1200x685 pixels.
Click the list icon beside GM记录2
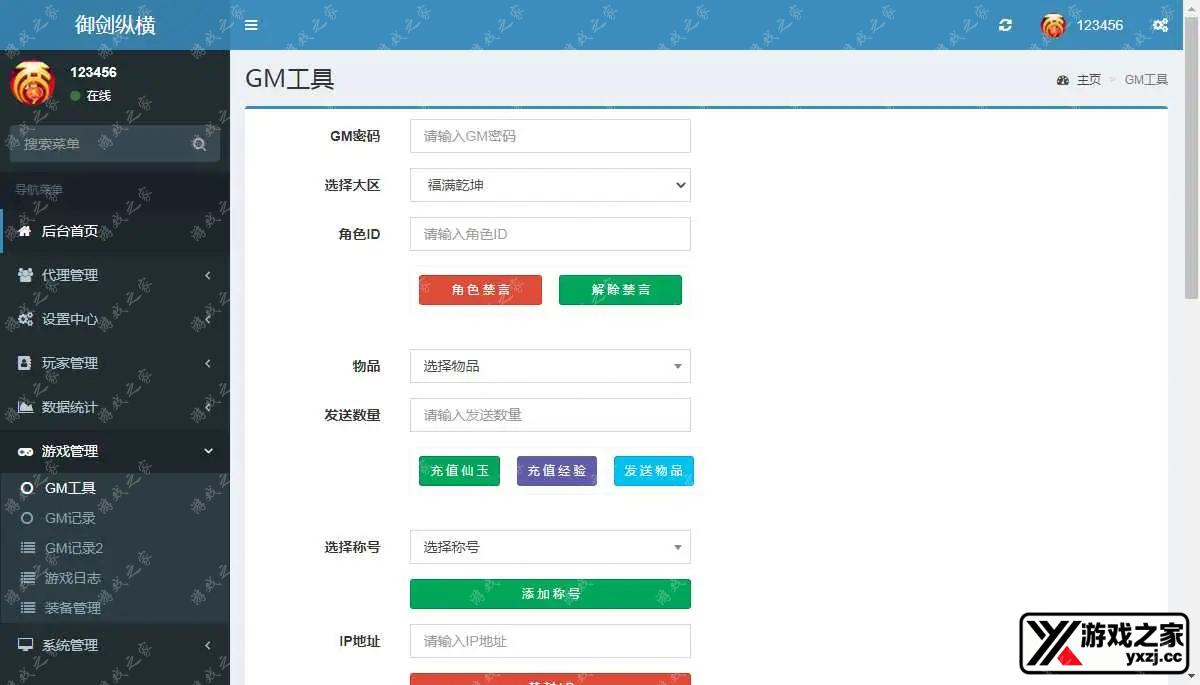[x=27, y=548]
